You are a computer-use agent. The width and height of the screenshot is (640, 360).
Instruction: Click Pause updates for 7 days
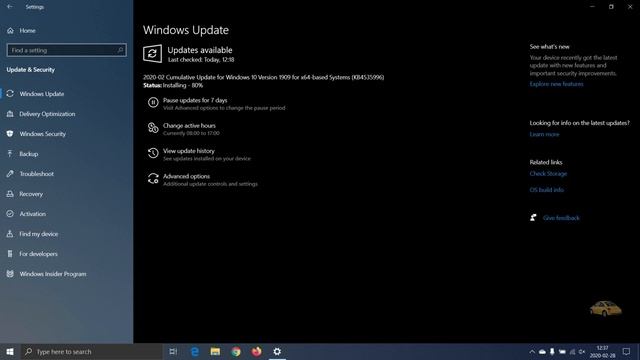click(195, 100)
